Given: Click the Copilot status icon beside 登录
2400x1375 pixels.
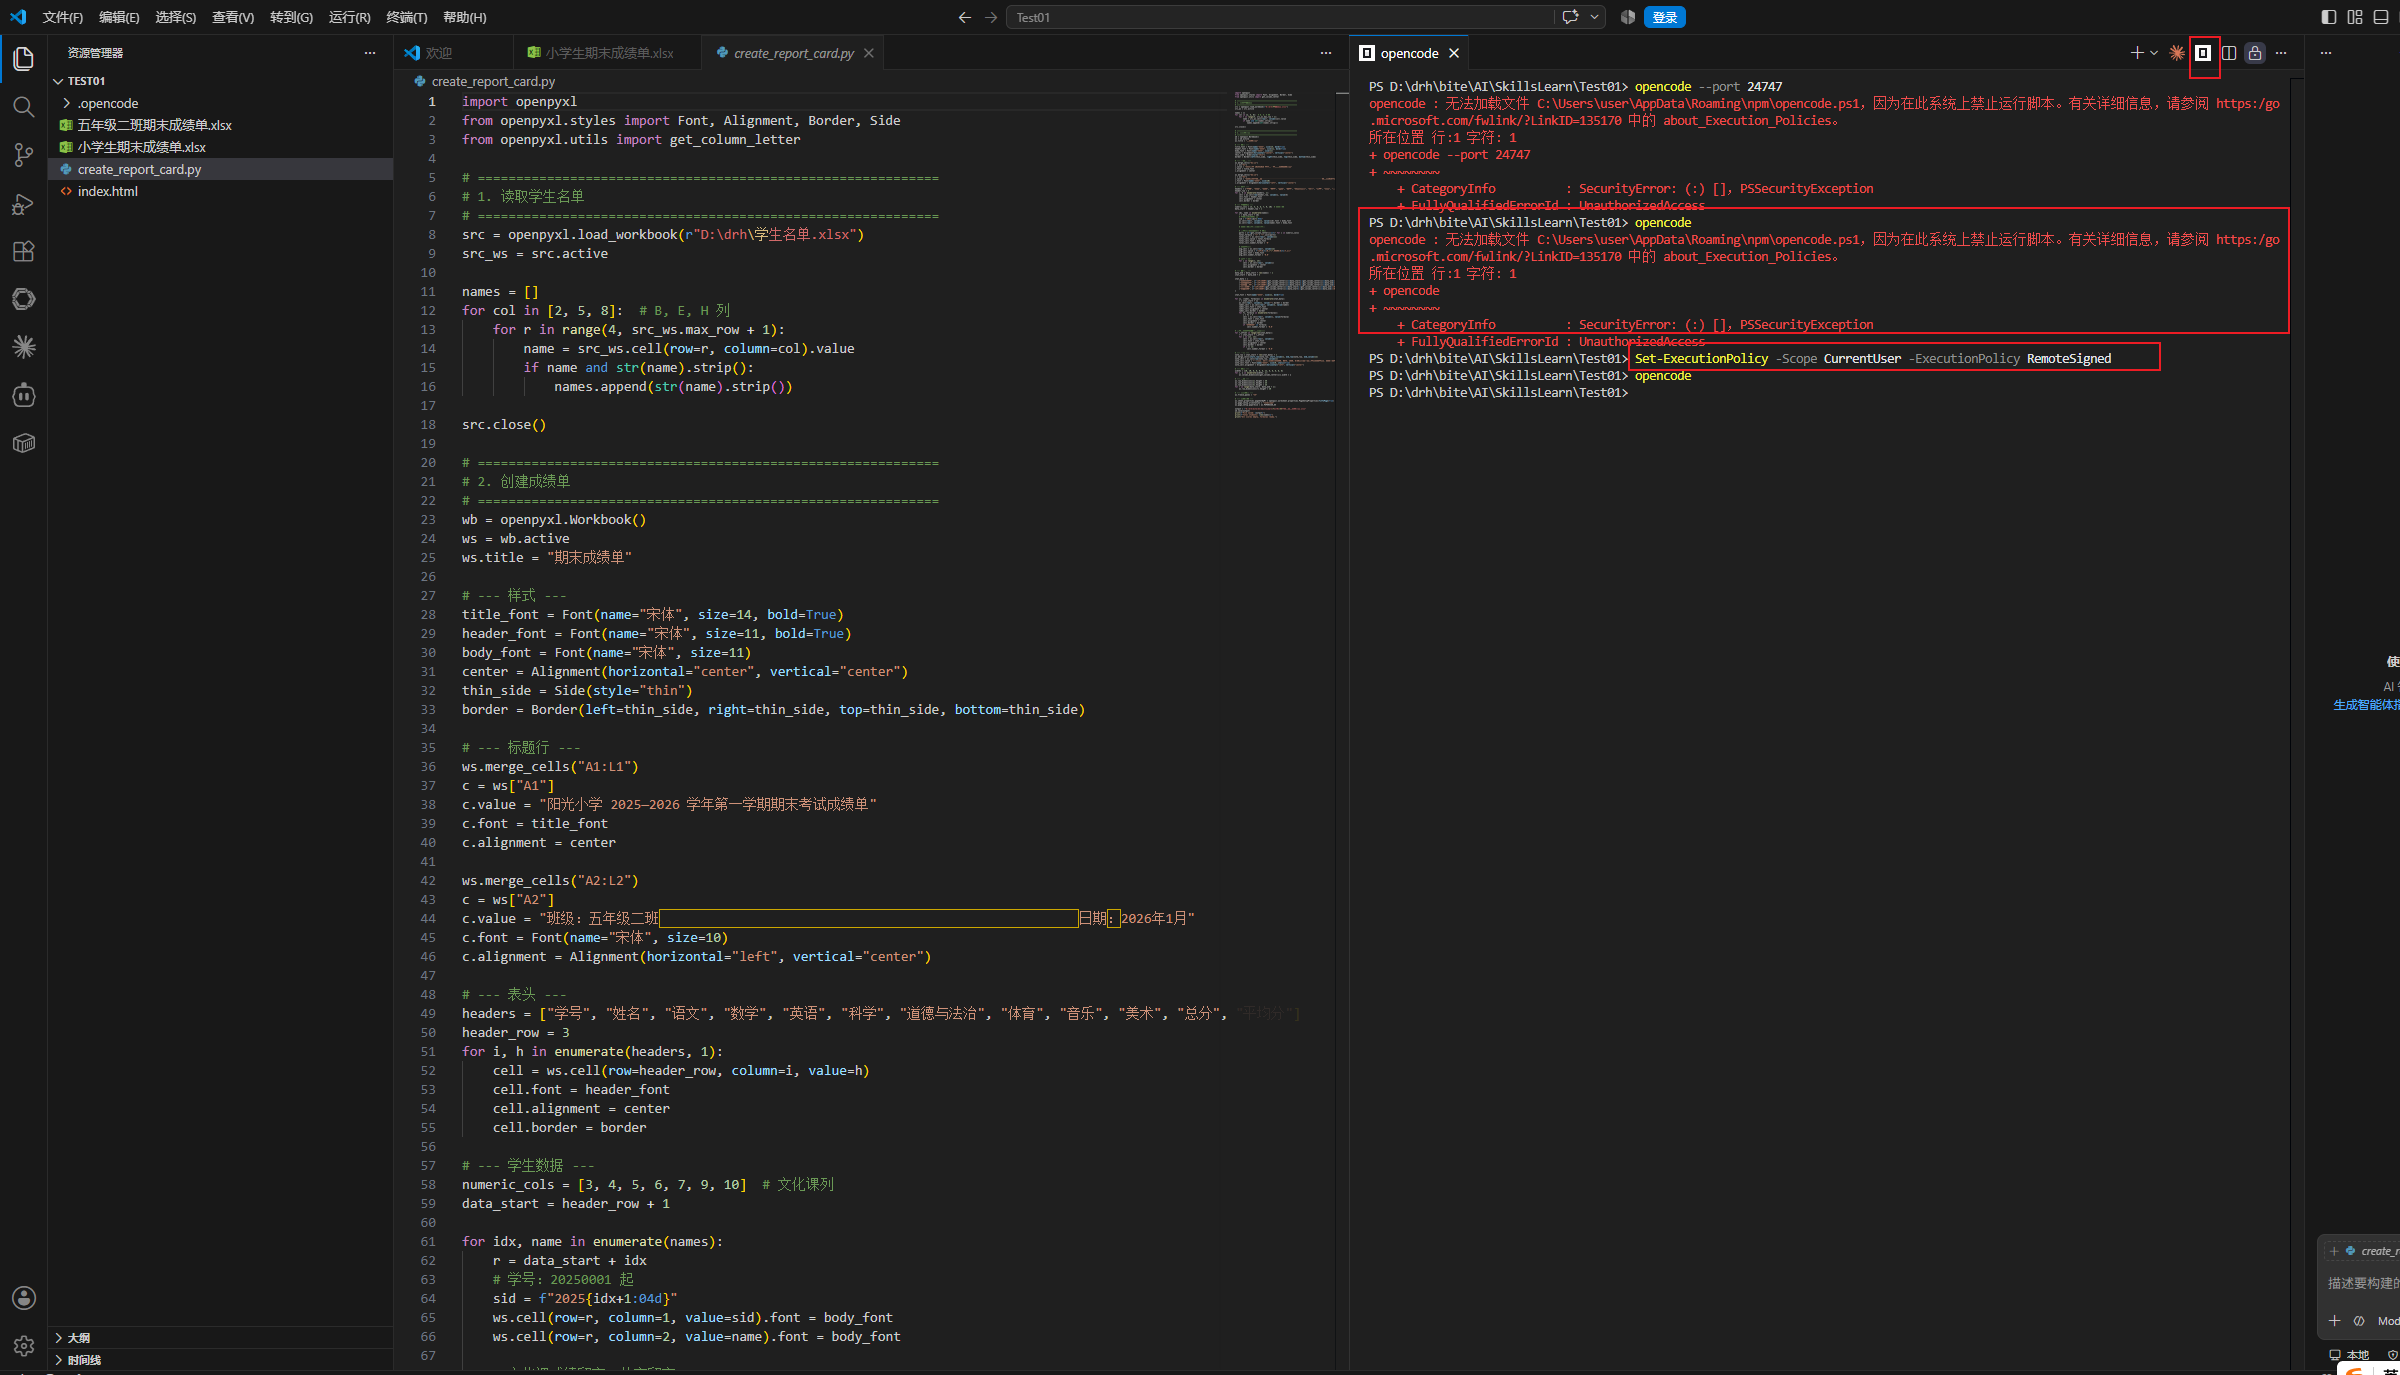Looking at the screenshot, I should (1627, 17).
